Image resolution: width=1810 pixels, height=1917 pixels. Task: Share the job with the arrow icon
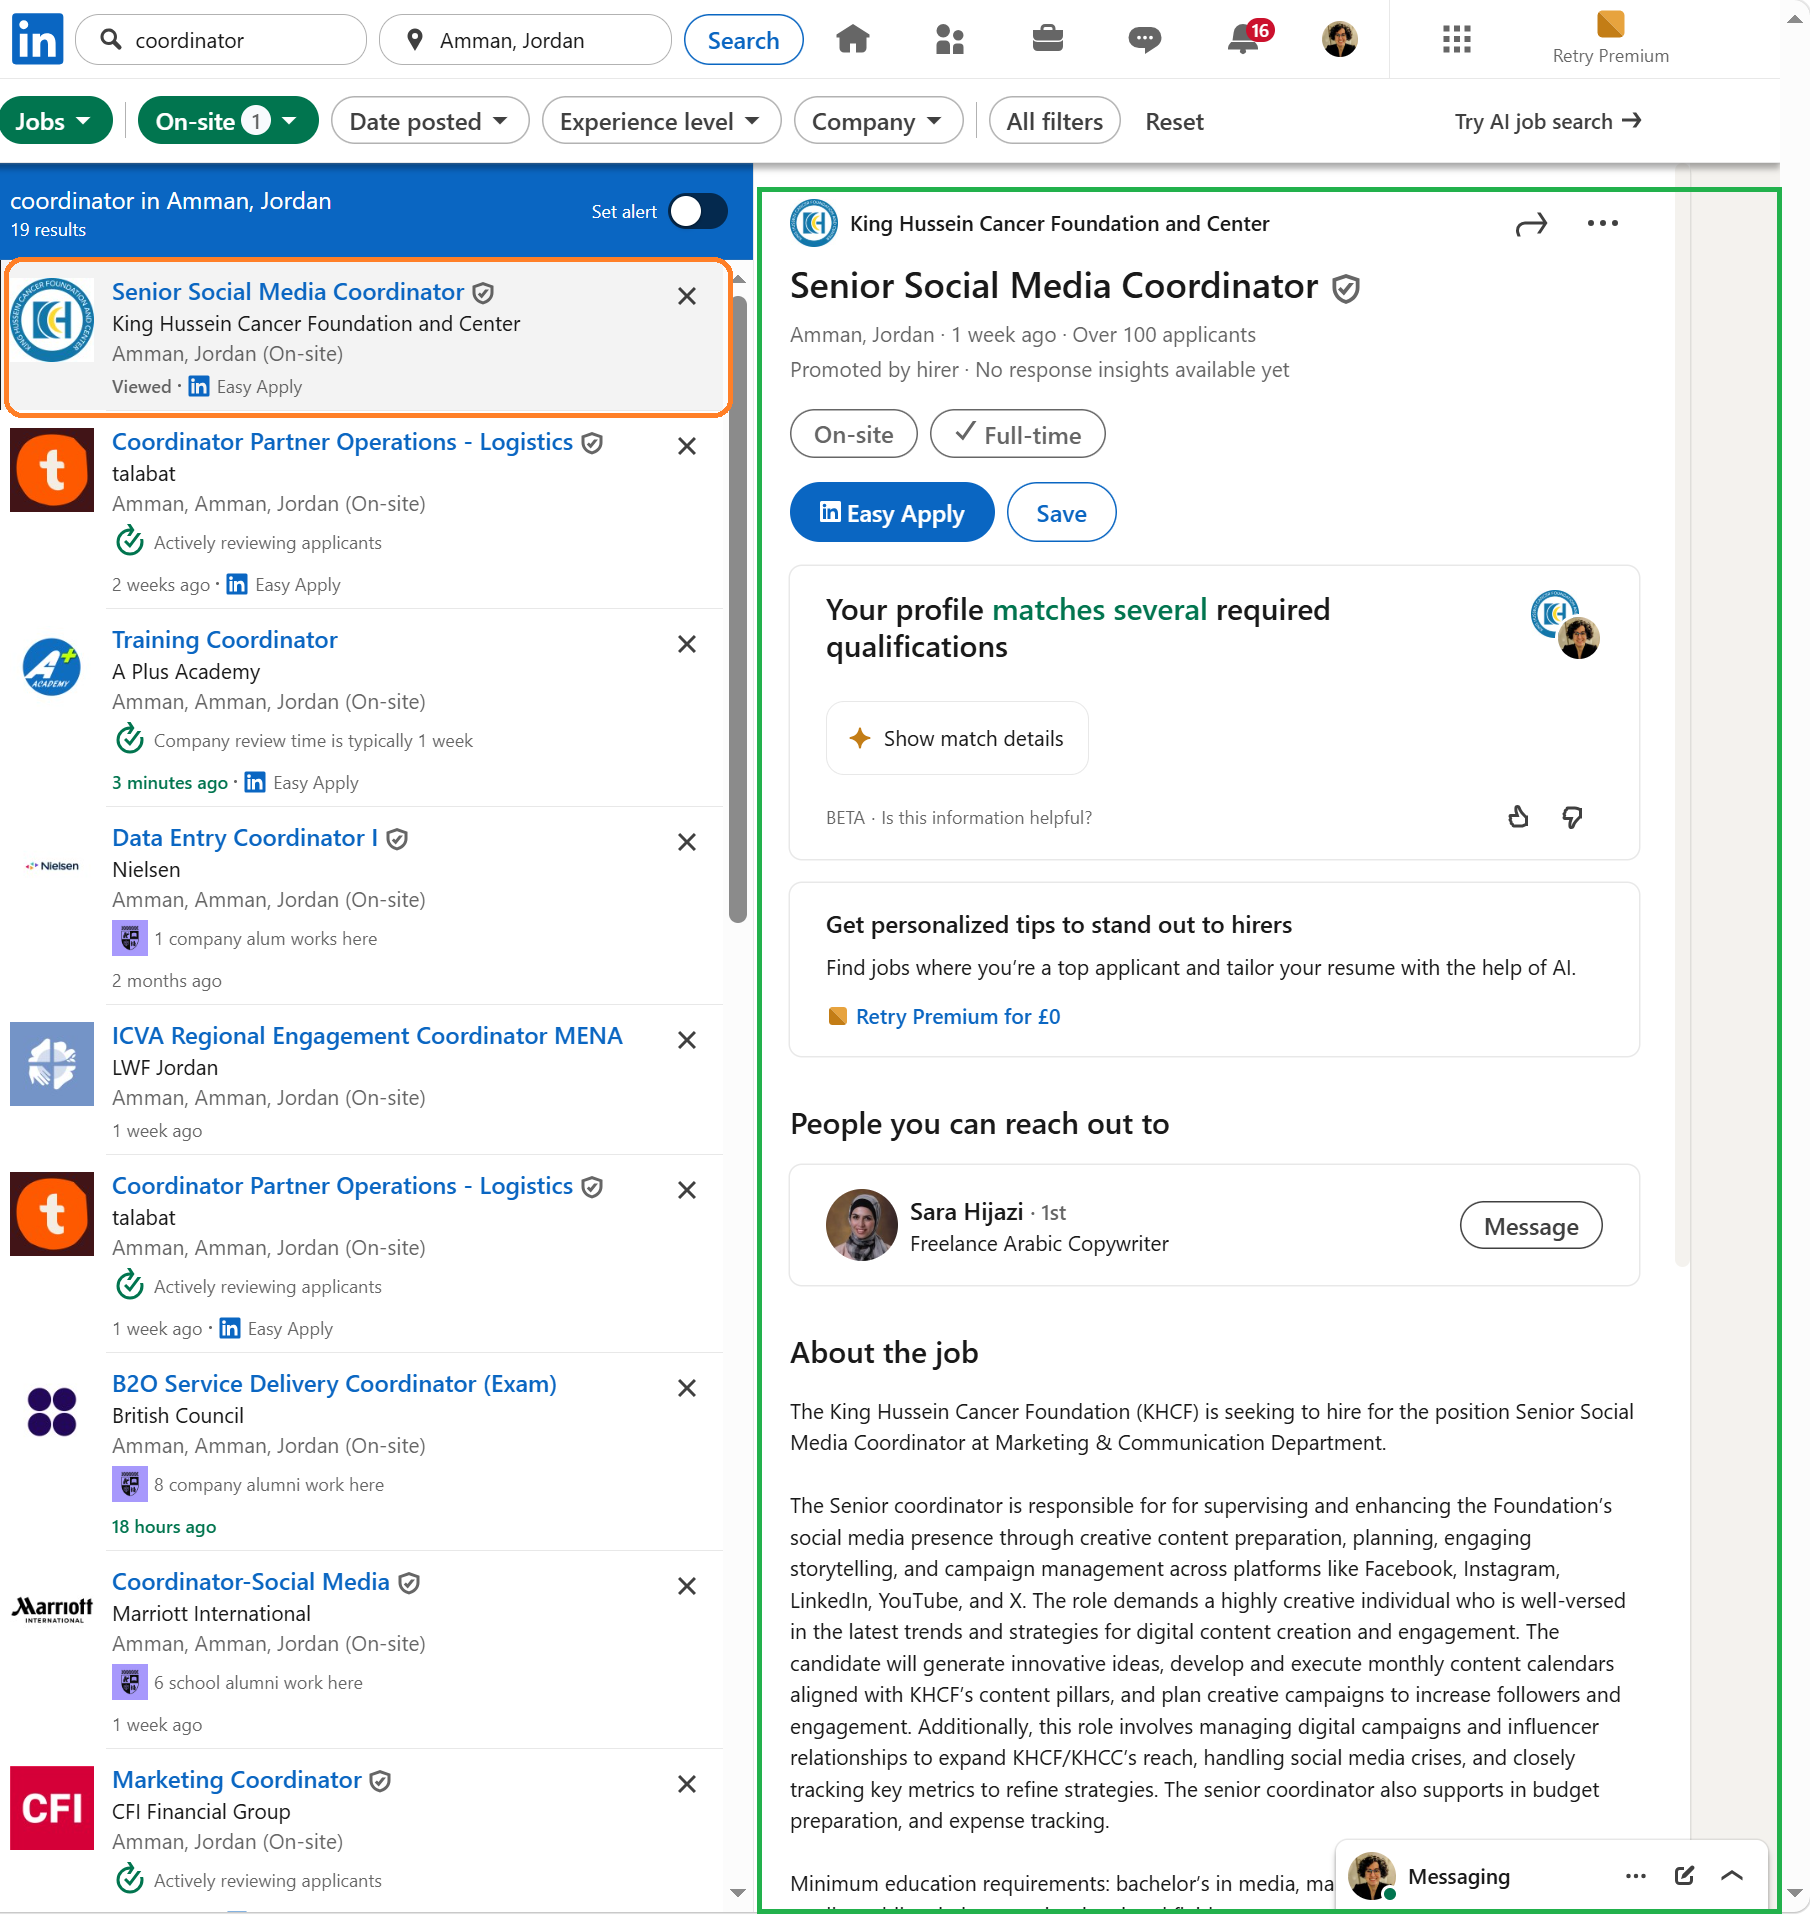1531,224
